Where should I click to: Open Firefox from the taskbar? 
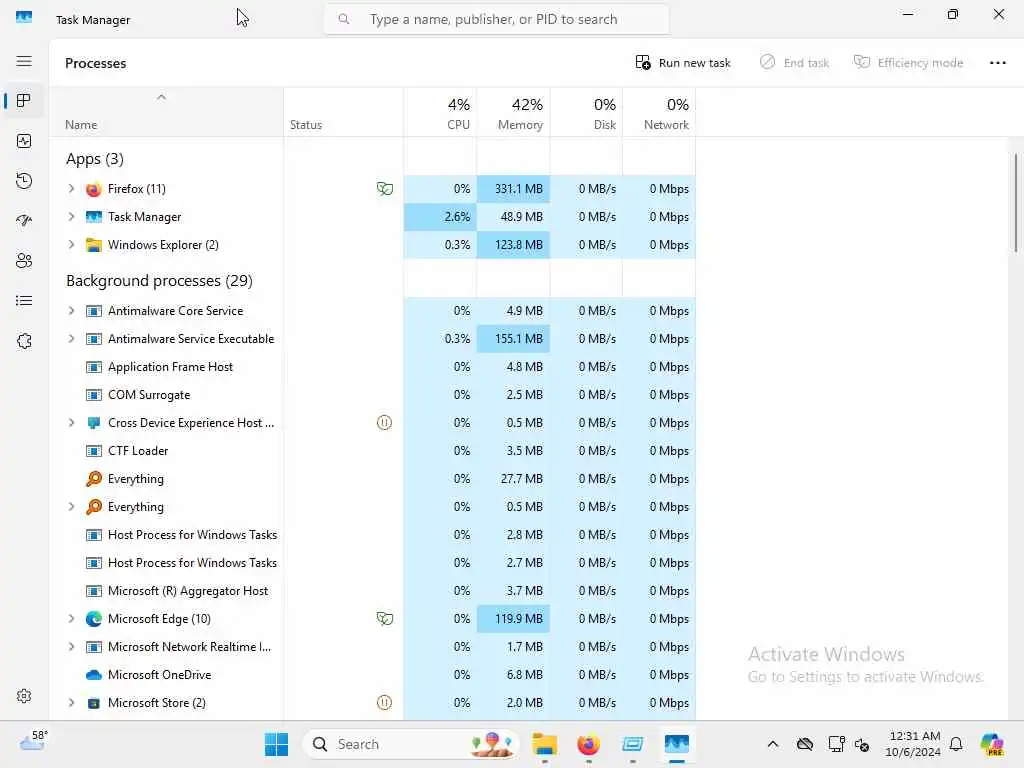tap(588, 744)
